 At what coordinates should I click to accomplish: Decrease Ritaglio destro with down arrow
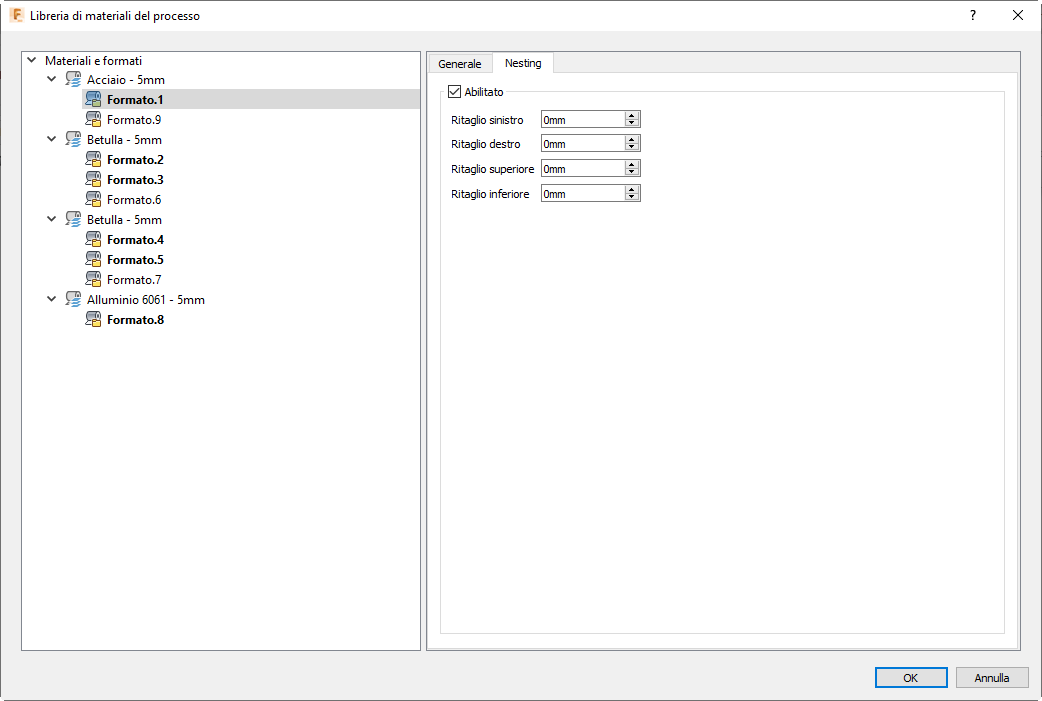point(632,147)
